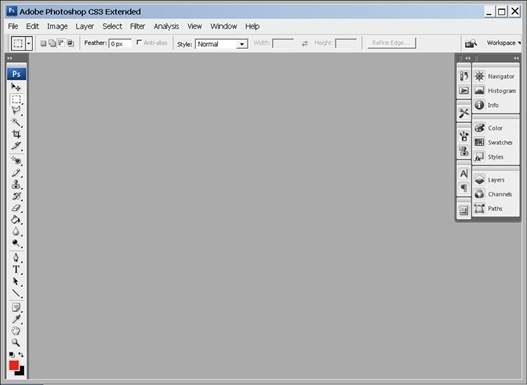Select the Eraser tool
Image resolution: width=527 pixels, height=385 pixels.
16,208
